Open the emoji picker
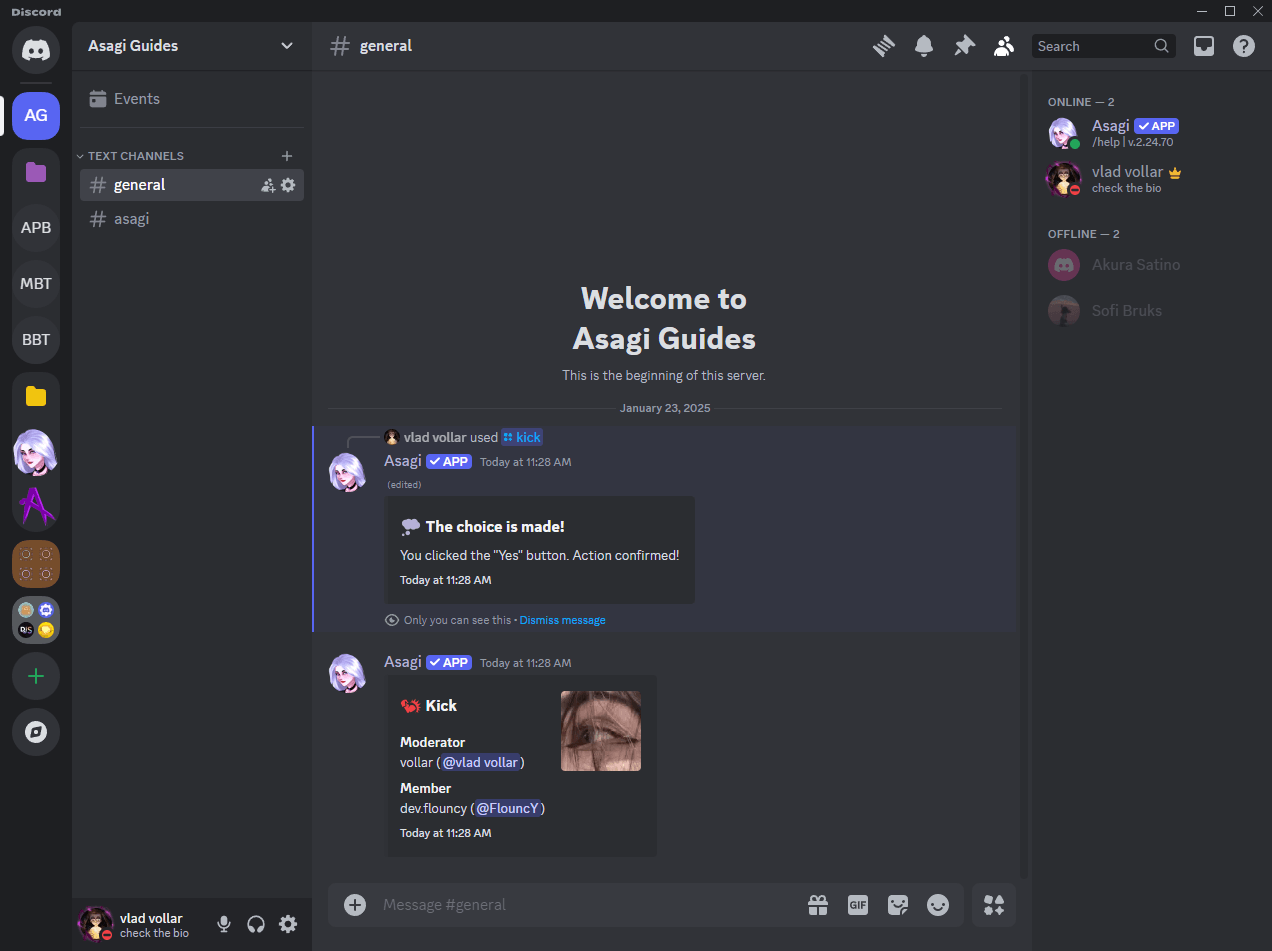Screen dimensions: 1272x951 [x=938, y=905]
